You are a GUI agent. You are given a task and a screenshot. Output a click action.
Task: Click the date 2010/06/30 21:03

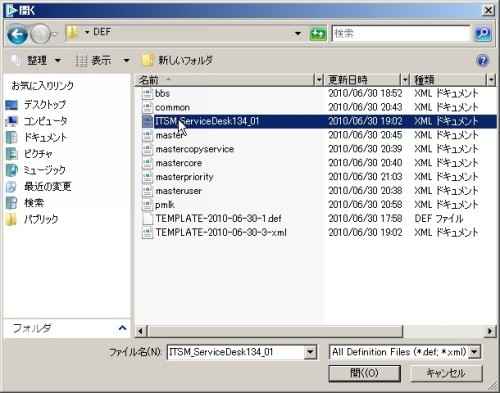365,177
